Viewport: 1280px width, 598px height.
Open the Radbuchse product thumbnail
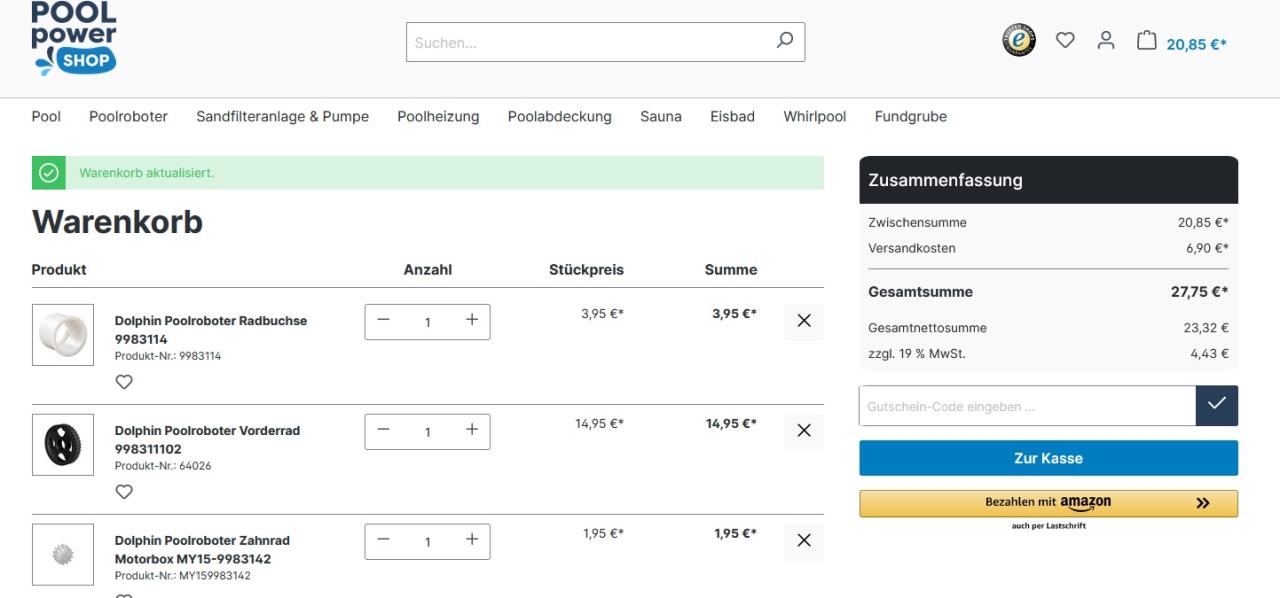pyautogui.click(x=63, y=335)
